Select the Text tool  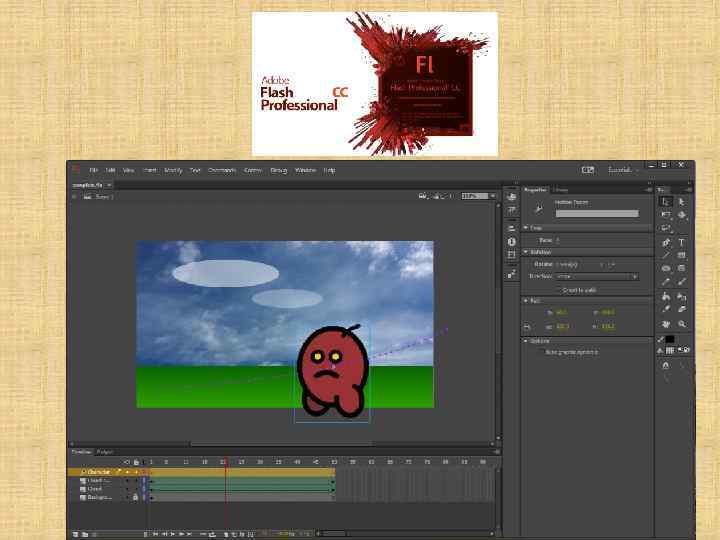pyautogui.click(x=682, y=242)
